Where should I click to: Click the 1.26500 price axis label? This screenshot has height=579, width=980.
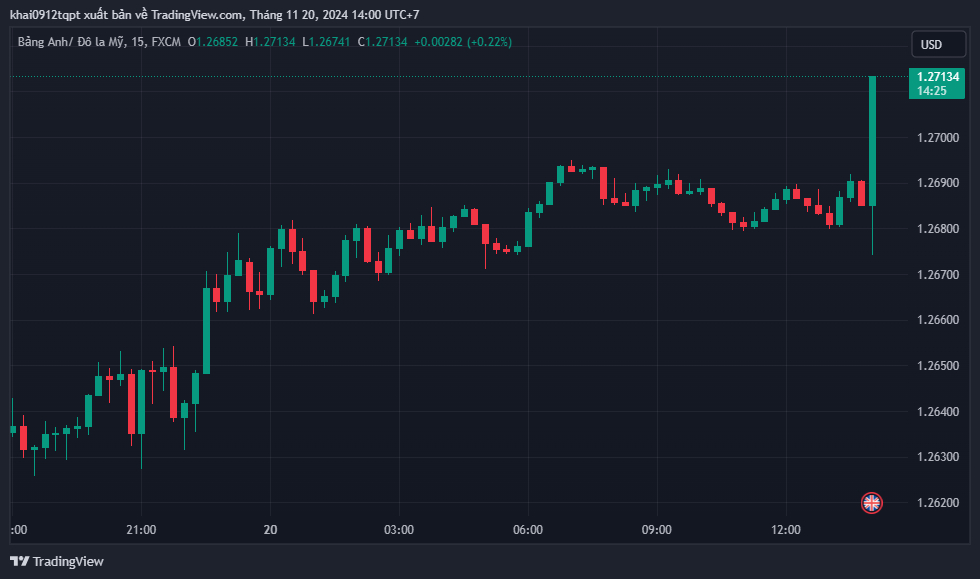pos(938,366)
